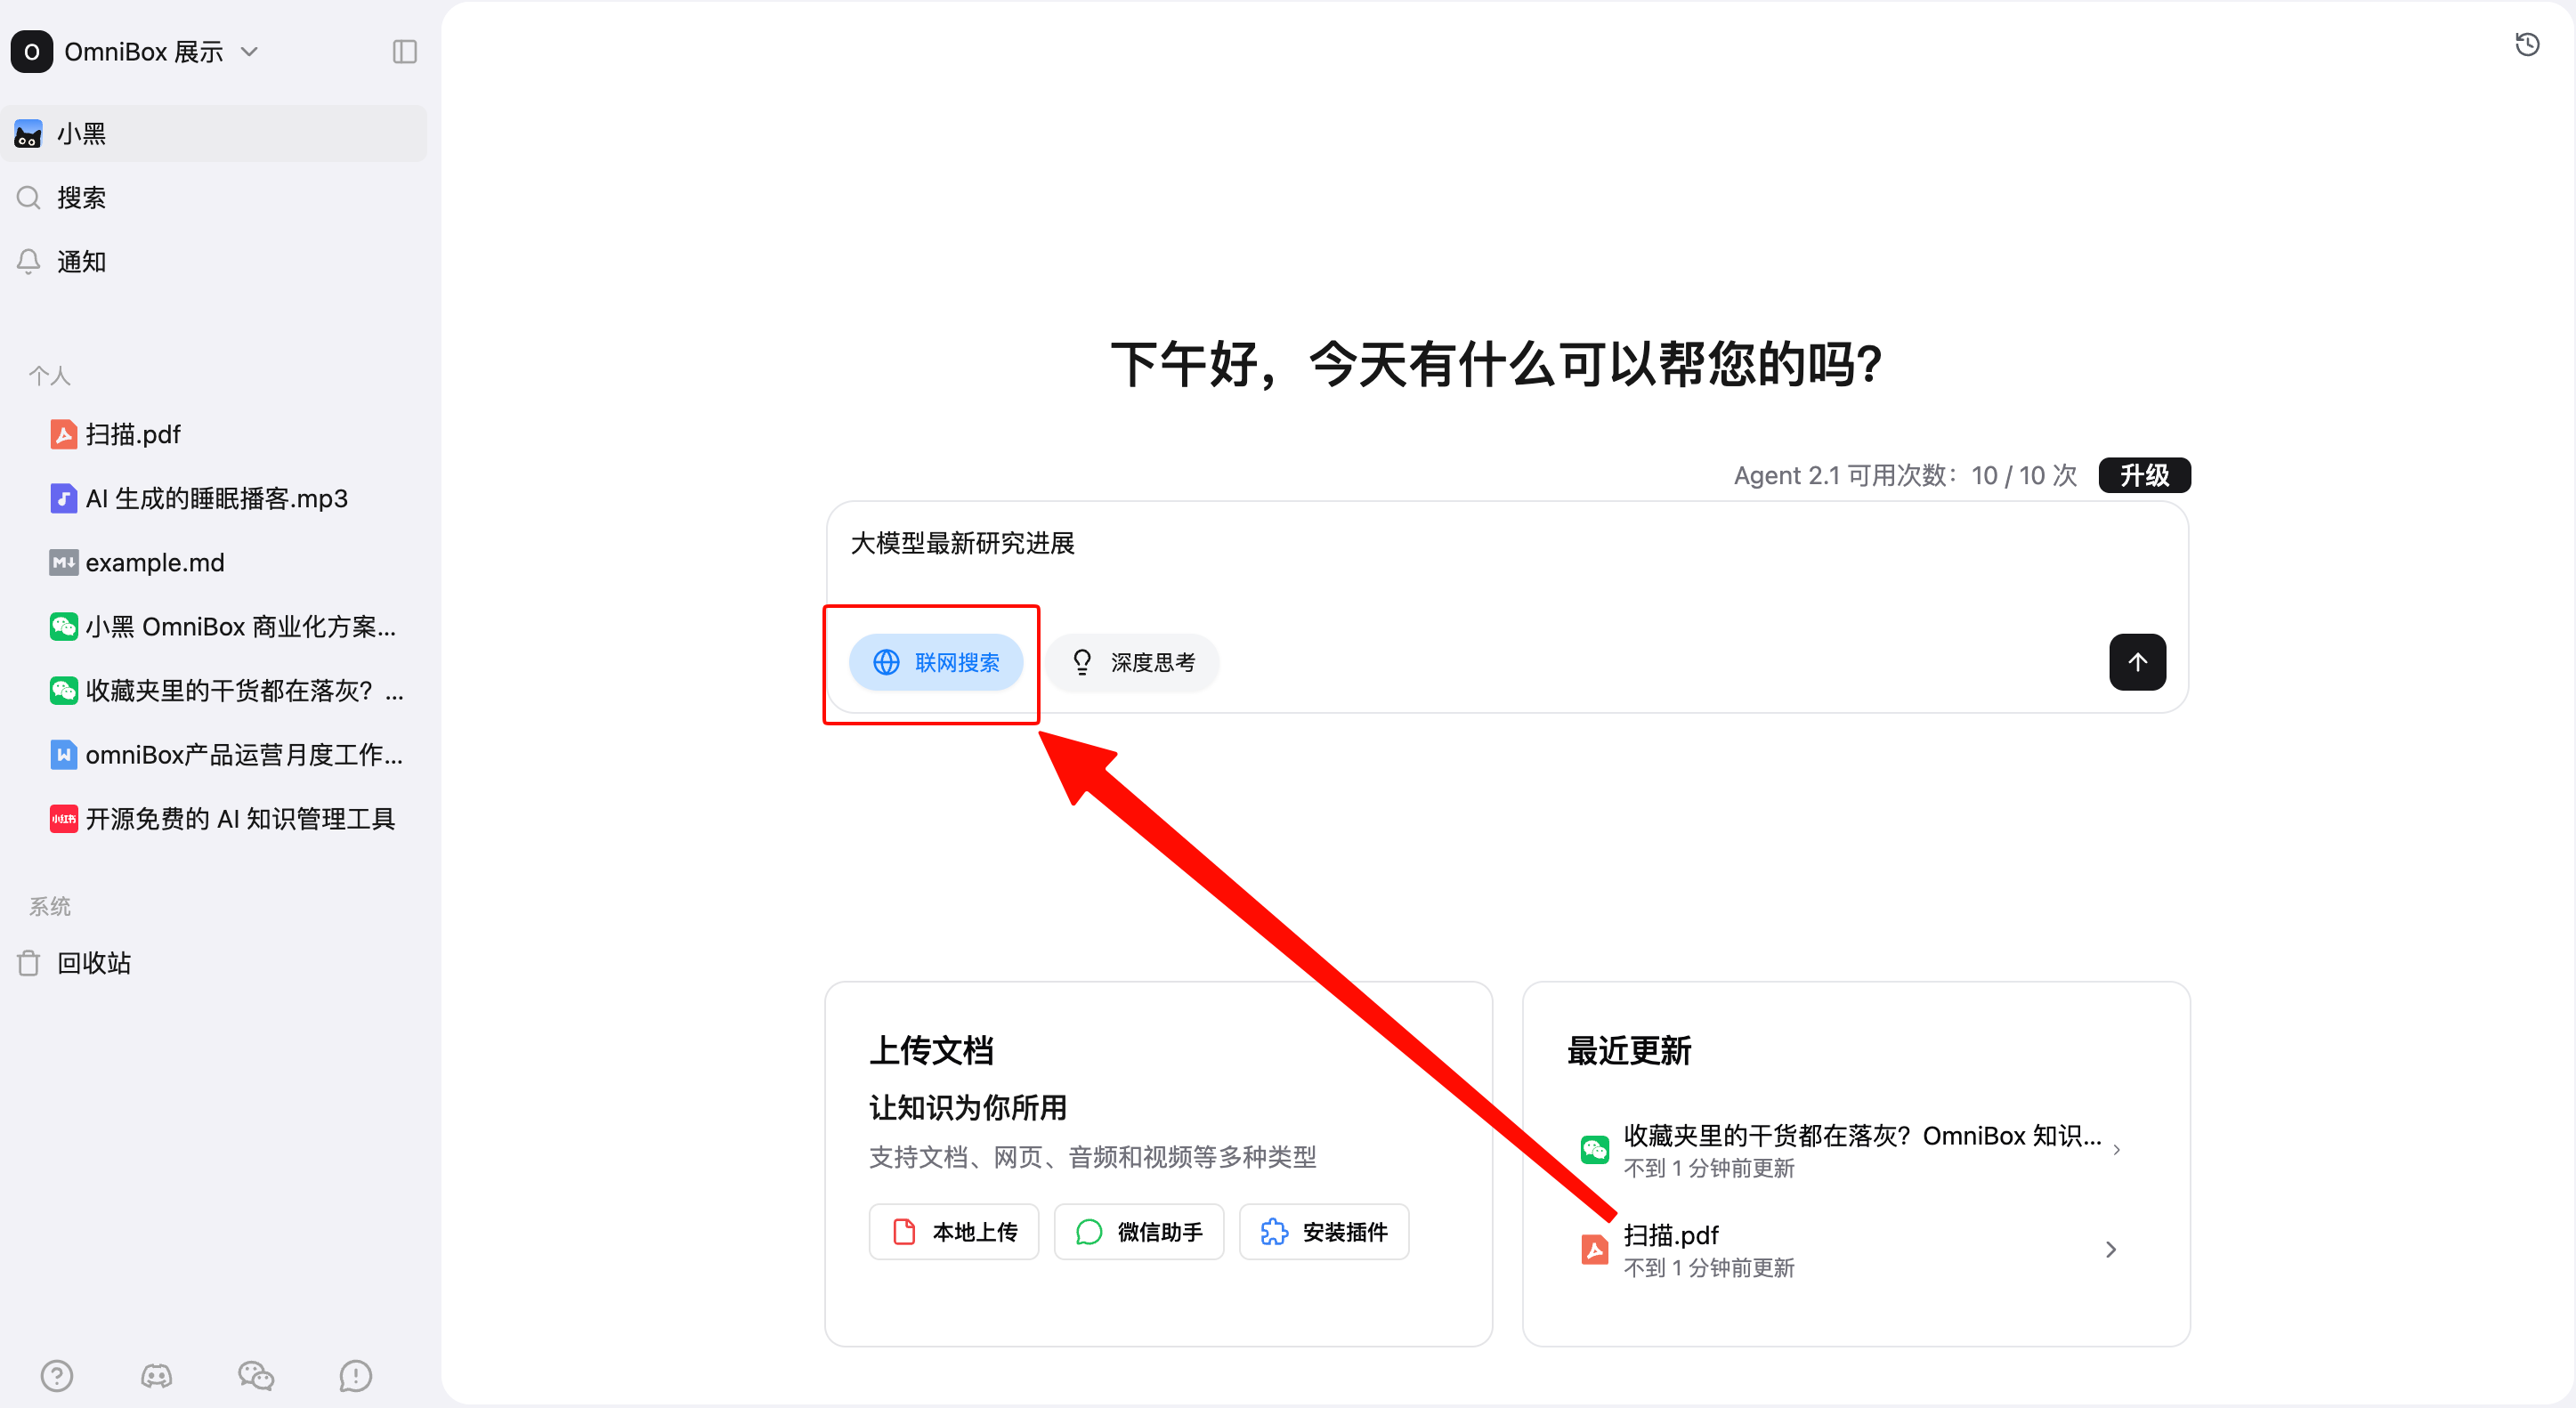
Task: Toggle 联网搜索 web search off
Action: pyautogui.click(x=936, y=662)
